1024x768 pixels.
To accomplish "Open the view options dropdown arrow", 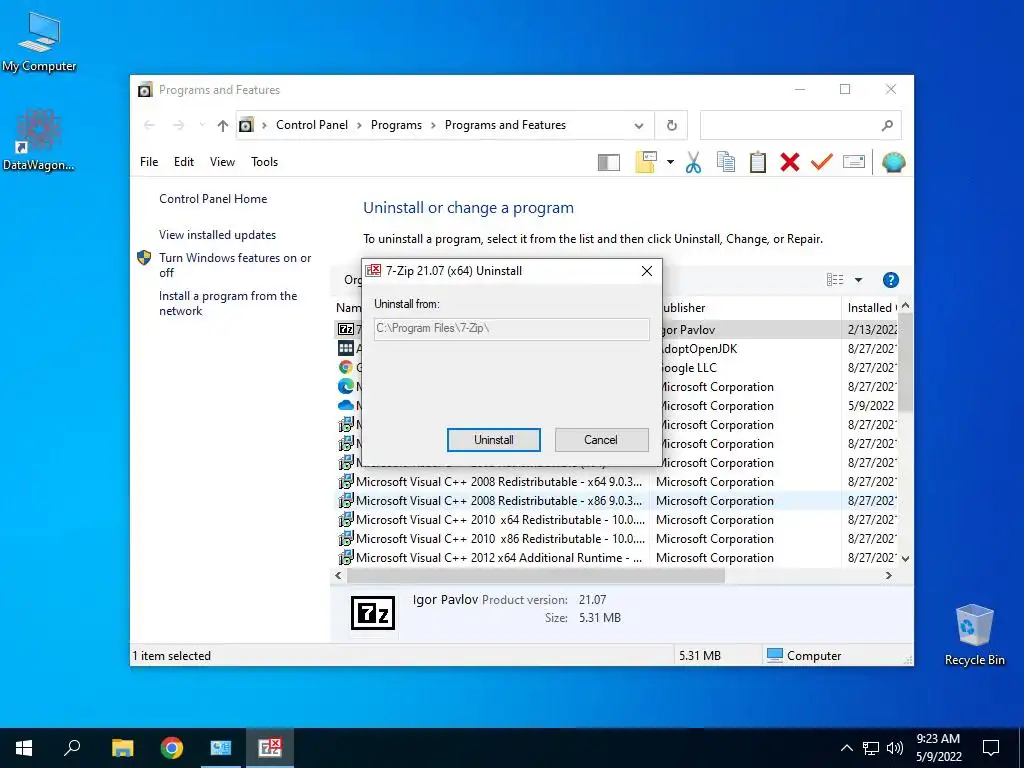I will 858,280.
